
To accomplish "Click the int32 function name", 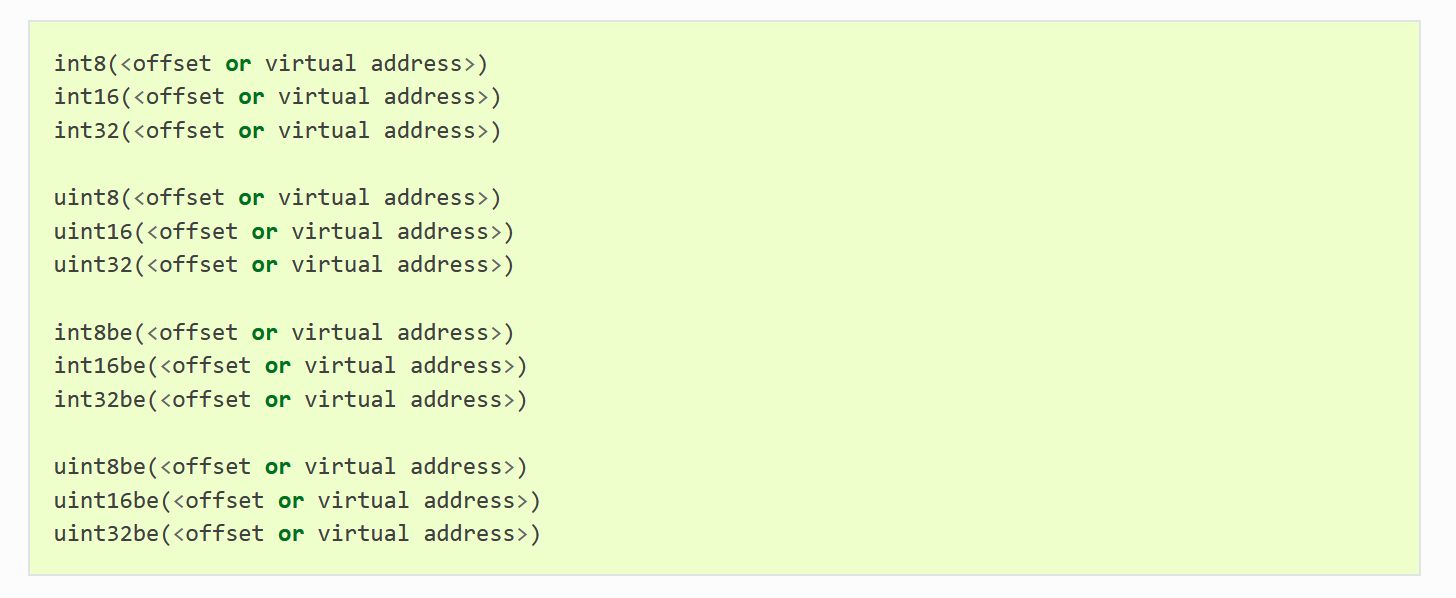I will [87, 131].
